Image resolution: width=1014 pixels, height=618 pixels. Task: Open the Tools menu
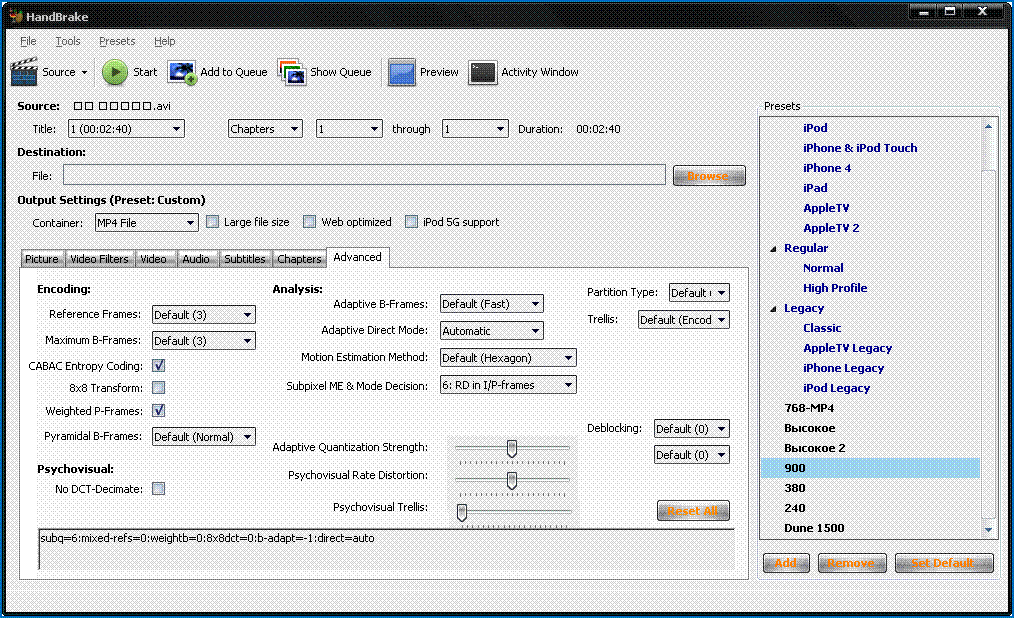pos(68,41)
